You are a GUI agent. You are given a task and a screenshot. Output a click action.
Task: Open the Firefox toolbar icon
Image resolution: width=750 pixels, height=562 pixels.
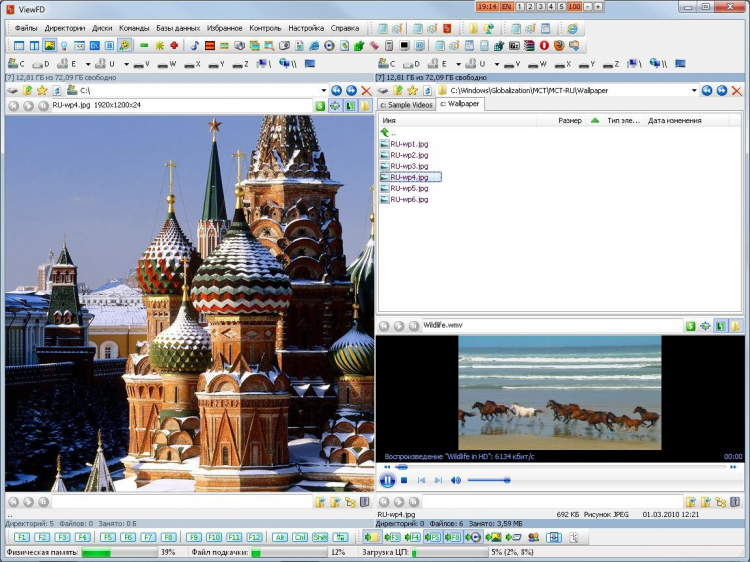tap(559, 45)
